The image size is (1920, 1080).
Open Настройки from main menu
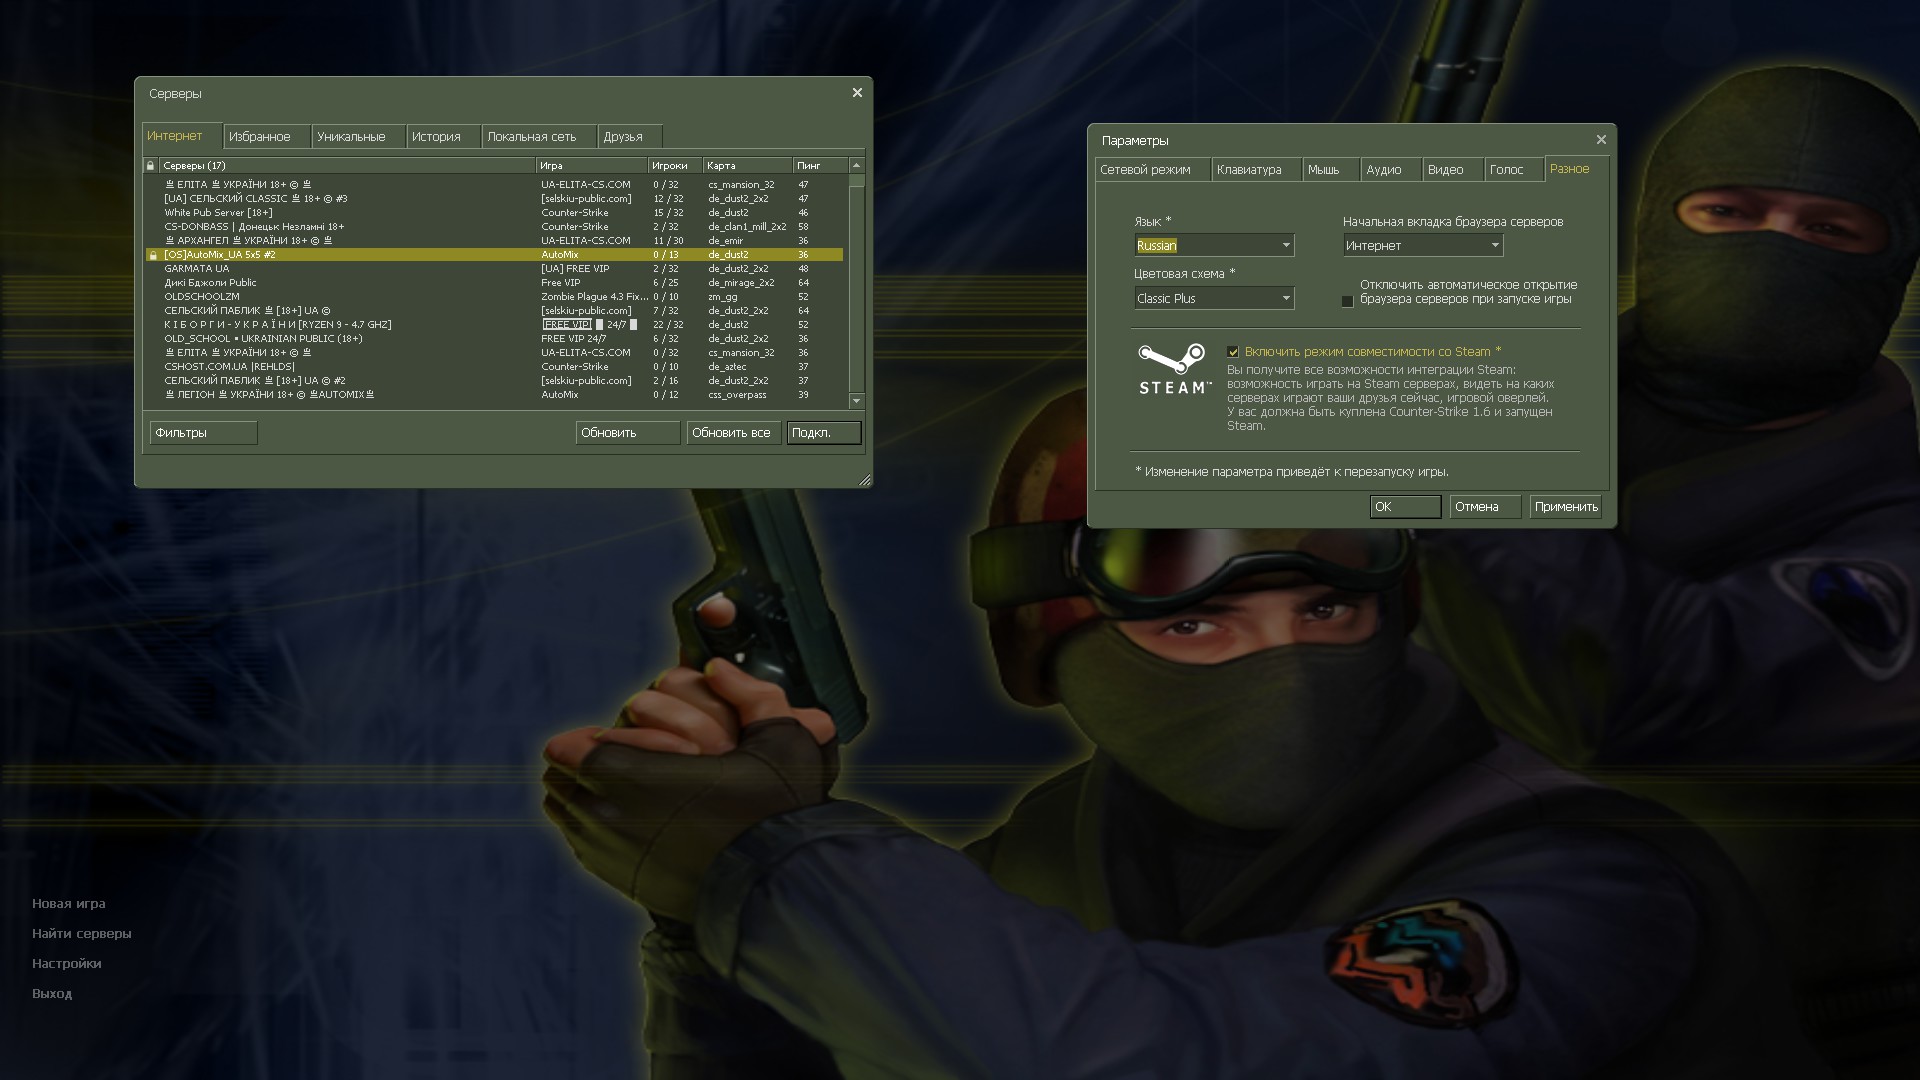pos(67,963)
